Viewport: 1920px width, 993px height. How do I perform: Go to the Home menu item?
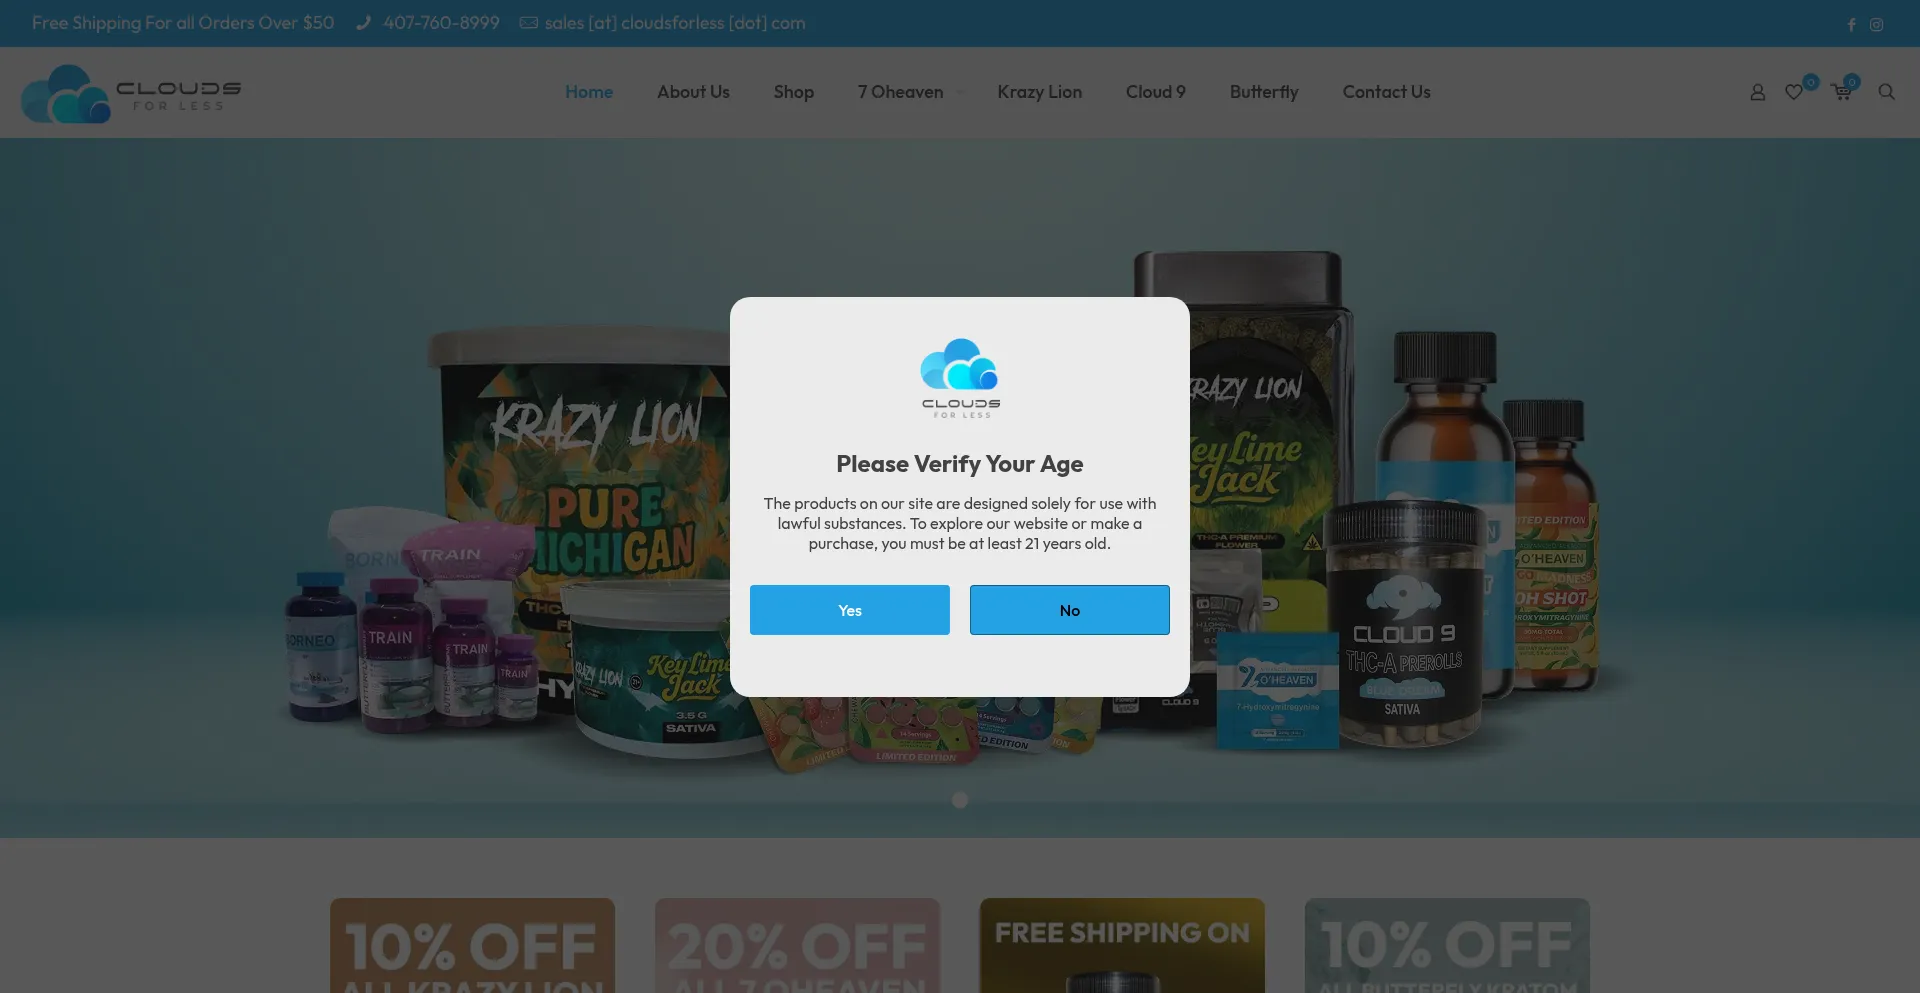click(x=589, y=92)
